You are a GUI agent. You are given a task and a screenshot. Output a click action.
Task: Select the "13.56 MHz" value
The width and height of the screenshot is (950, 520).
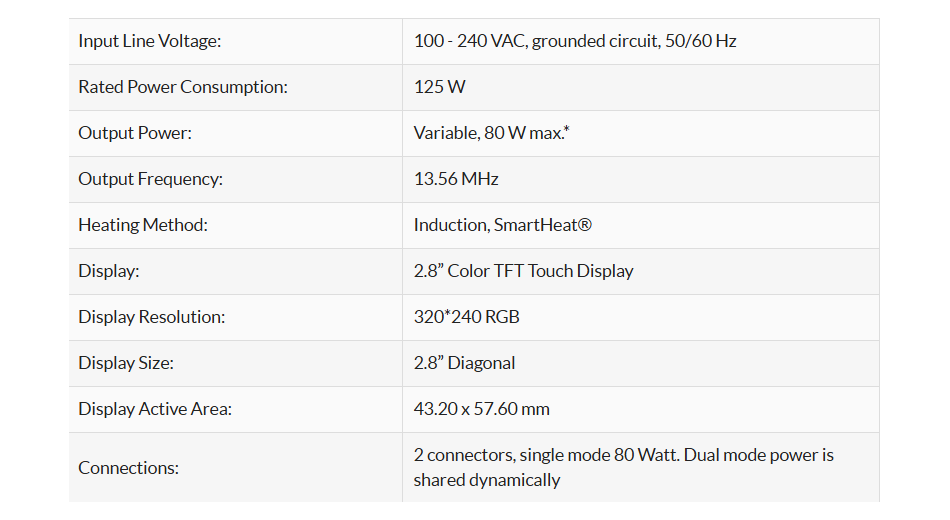(456, 179)
